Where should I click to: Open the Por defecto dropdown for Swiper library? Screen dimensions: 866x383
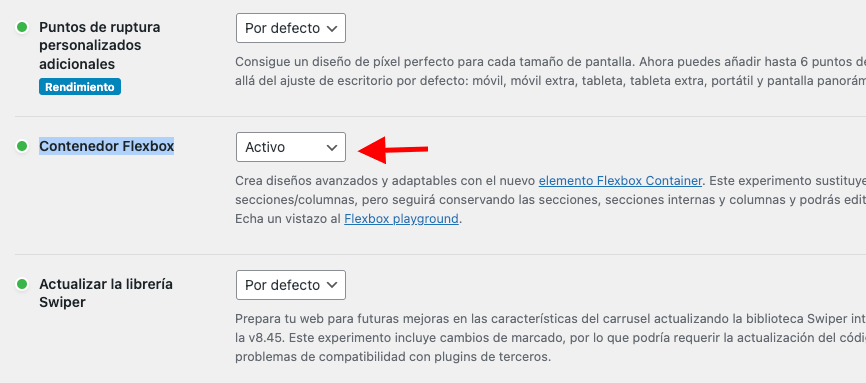click(291, 285)
